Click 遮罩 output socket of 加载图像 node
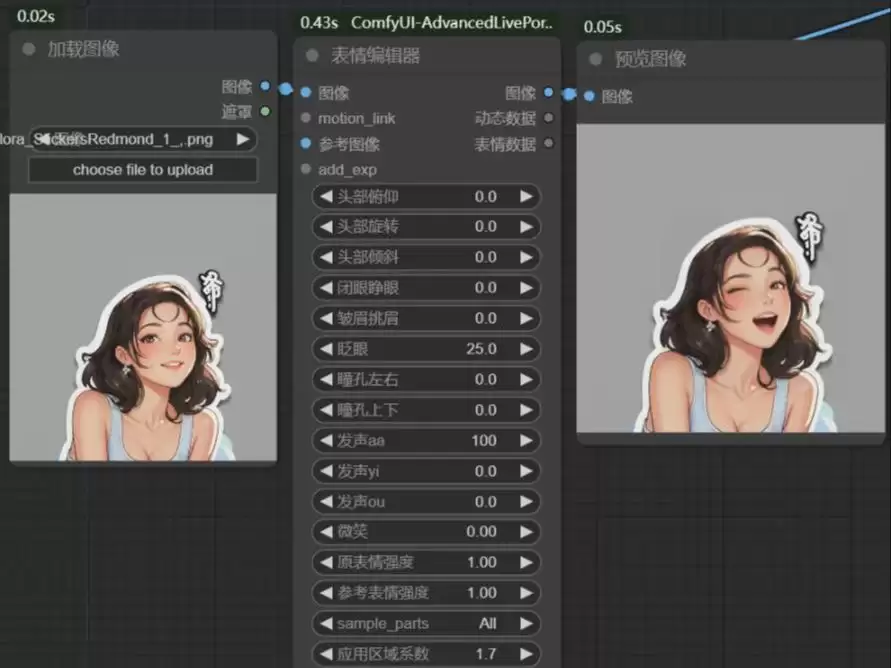This screenshot has width=891, height=668. [265, 111]
